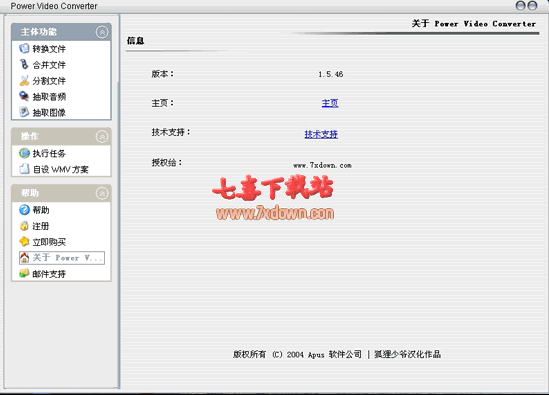Screen dimensions: 549x395
Task: Choose the 分割文件 entry
Action: pos(49,81)
